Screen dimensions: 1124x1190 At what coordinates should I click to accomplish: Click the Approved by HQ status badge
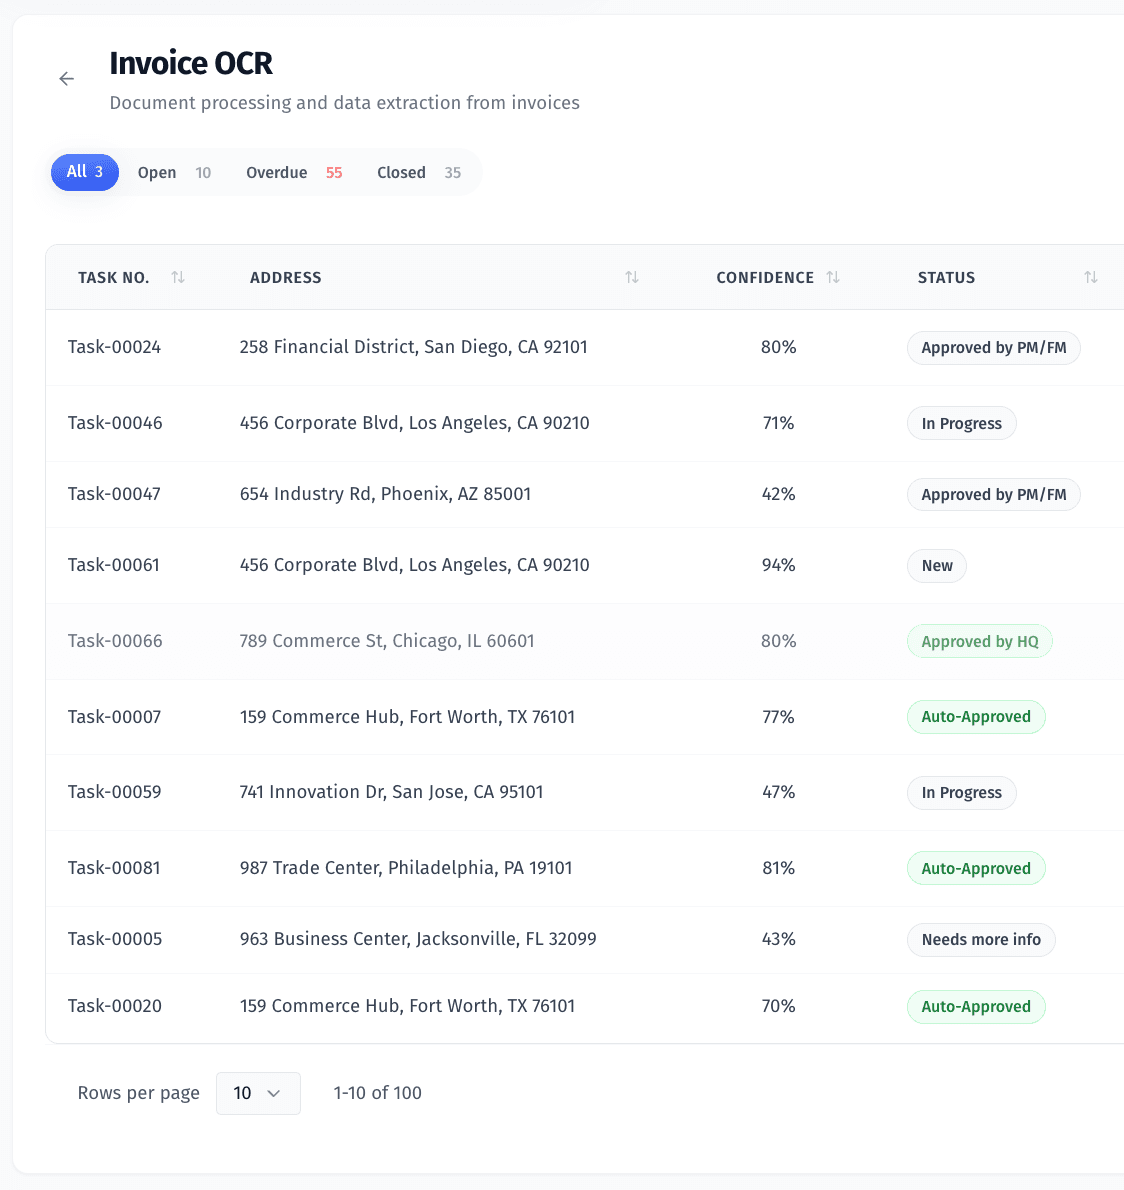coord(980,642)
